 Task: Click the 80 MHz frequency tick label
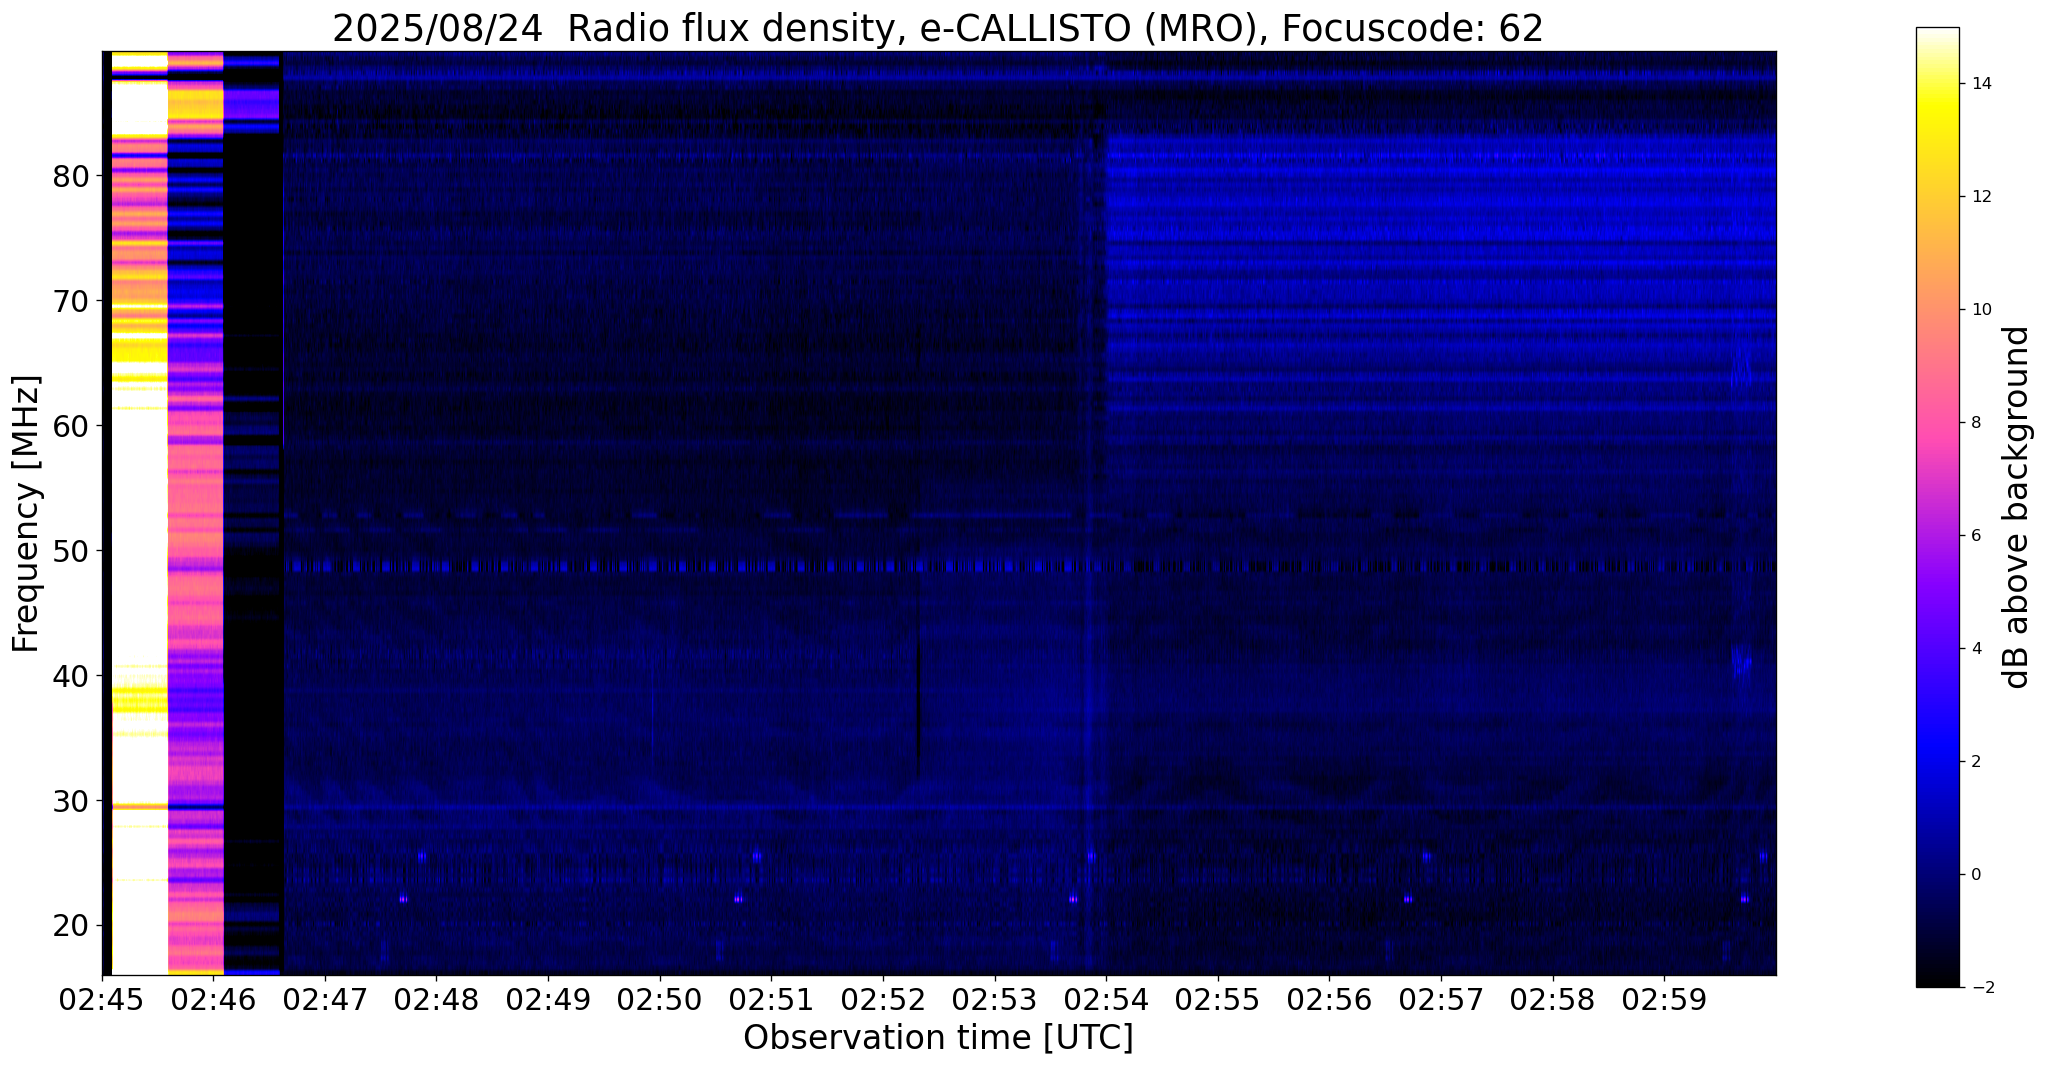71,176
